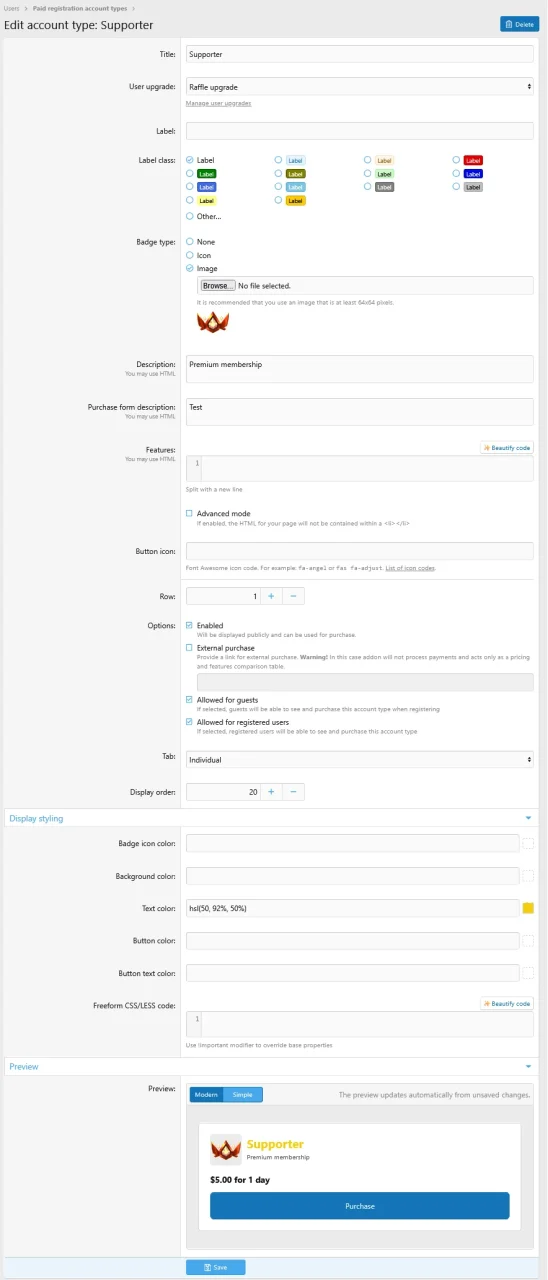Open the yellow Text color swatch
The height and width of the screenshot is (1280, 548).
528,908
